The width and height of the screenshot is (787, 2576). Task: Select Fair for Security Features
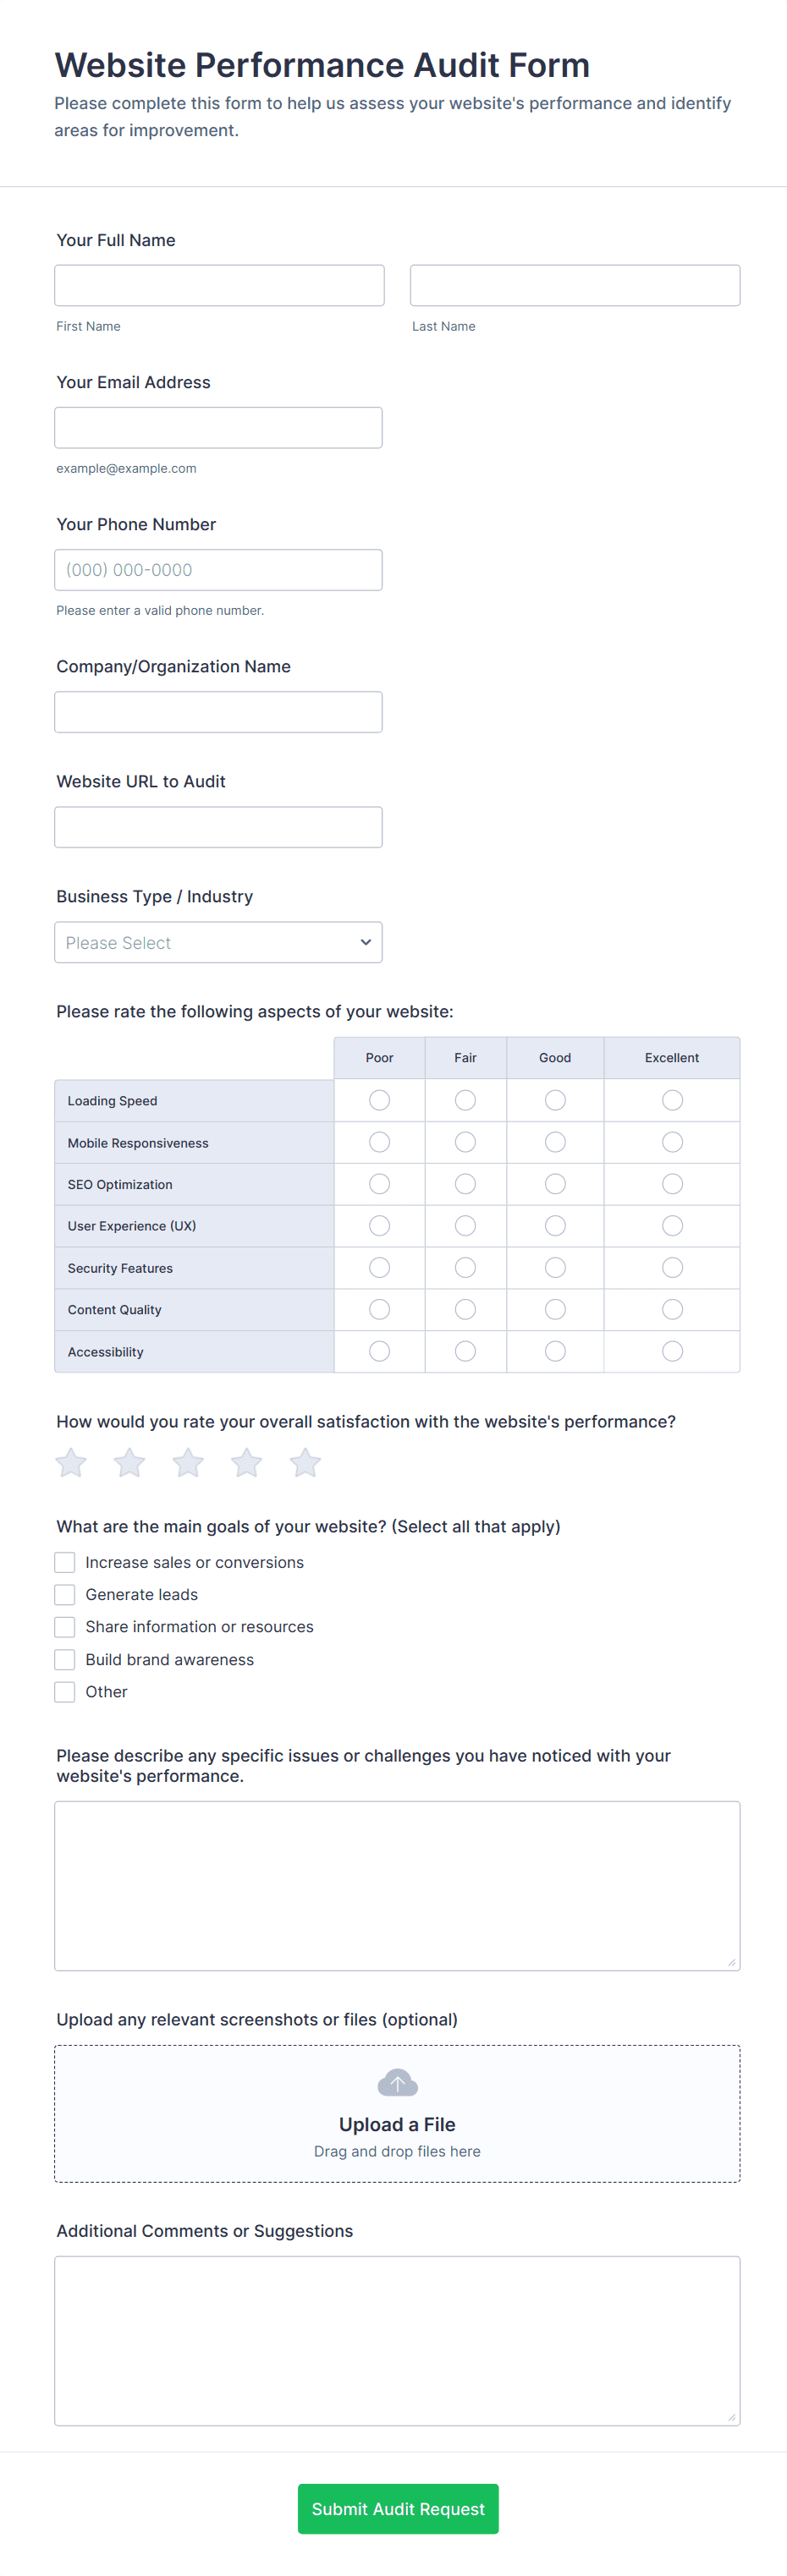(465, 1268)
